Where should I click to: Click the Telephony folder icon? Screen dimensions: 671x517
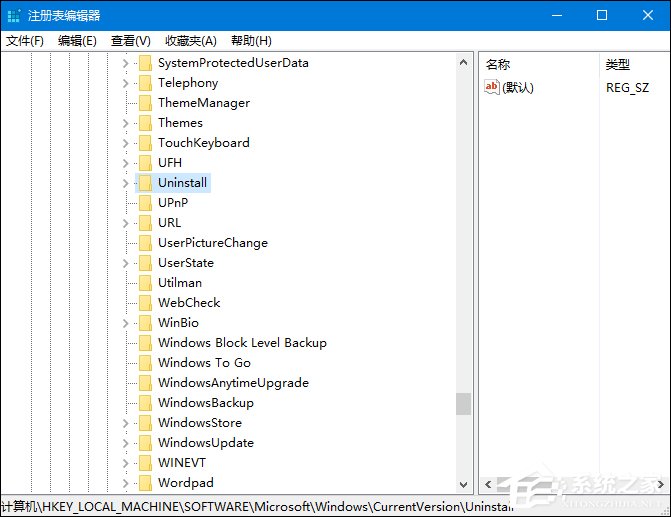click(x=145, y=83)
